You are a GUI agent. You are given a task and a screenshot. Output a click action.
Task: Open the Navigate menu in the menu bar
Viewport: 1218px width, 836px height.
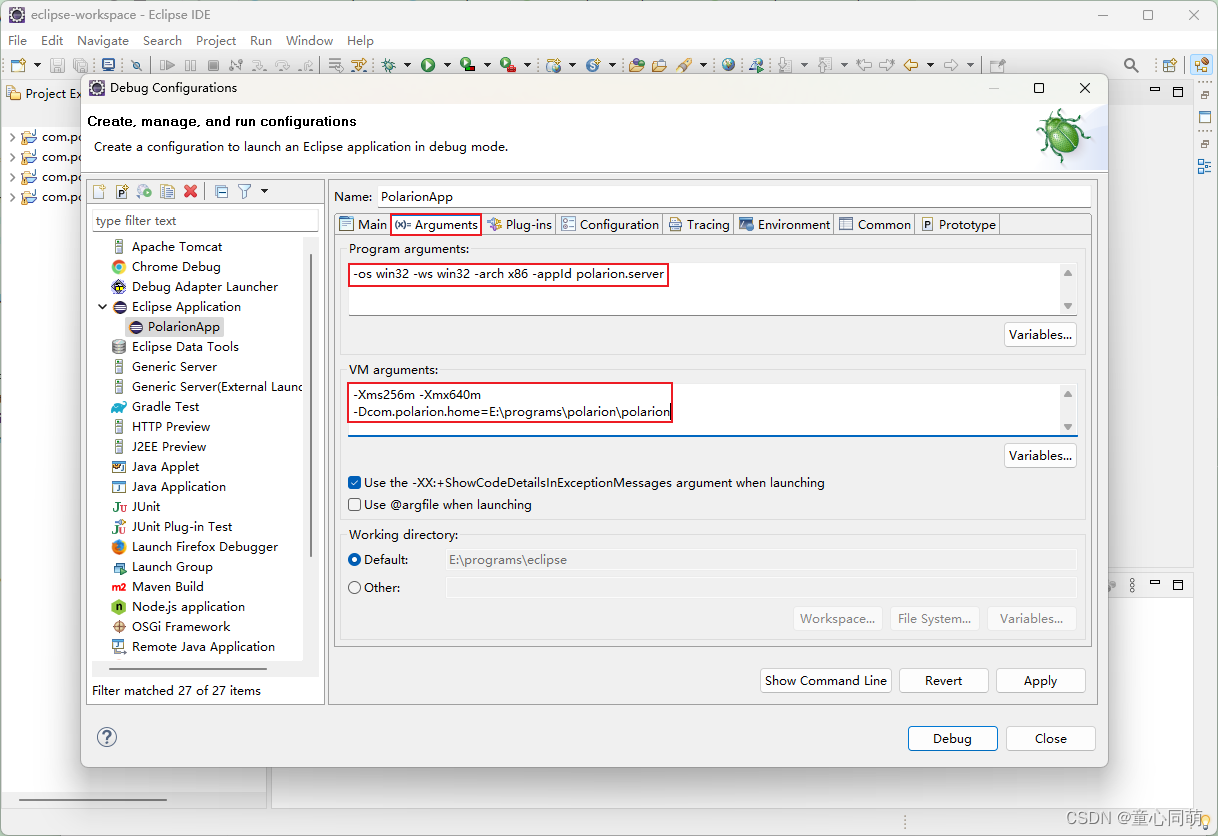pos(103,41)
